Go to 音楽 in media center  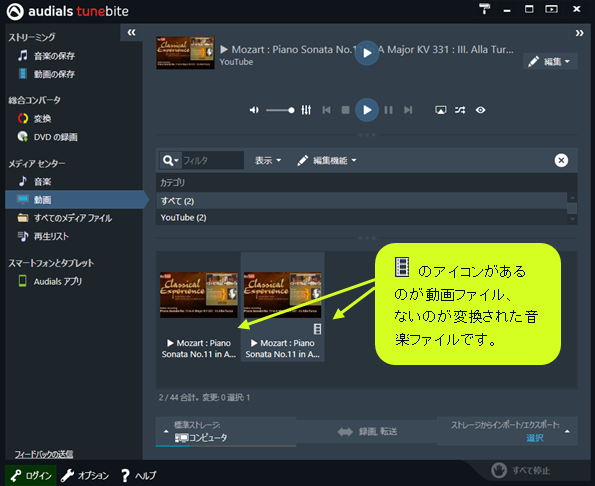pos(35,181)
